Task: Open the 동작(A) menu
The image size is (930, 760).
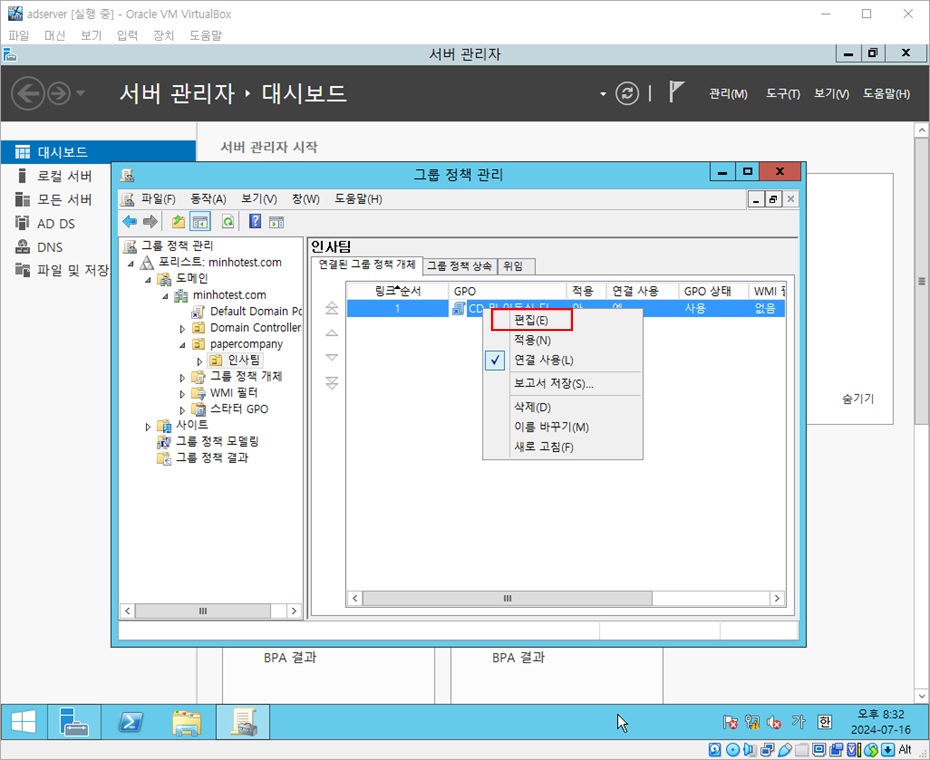Action: point(208,199)
